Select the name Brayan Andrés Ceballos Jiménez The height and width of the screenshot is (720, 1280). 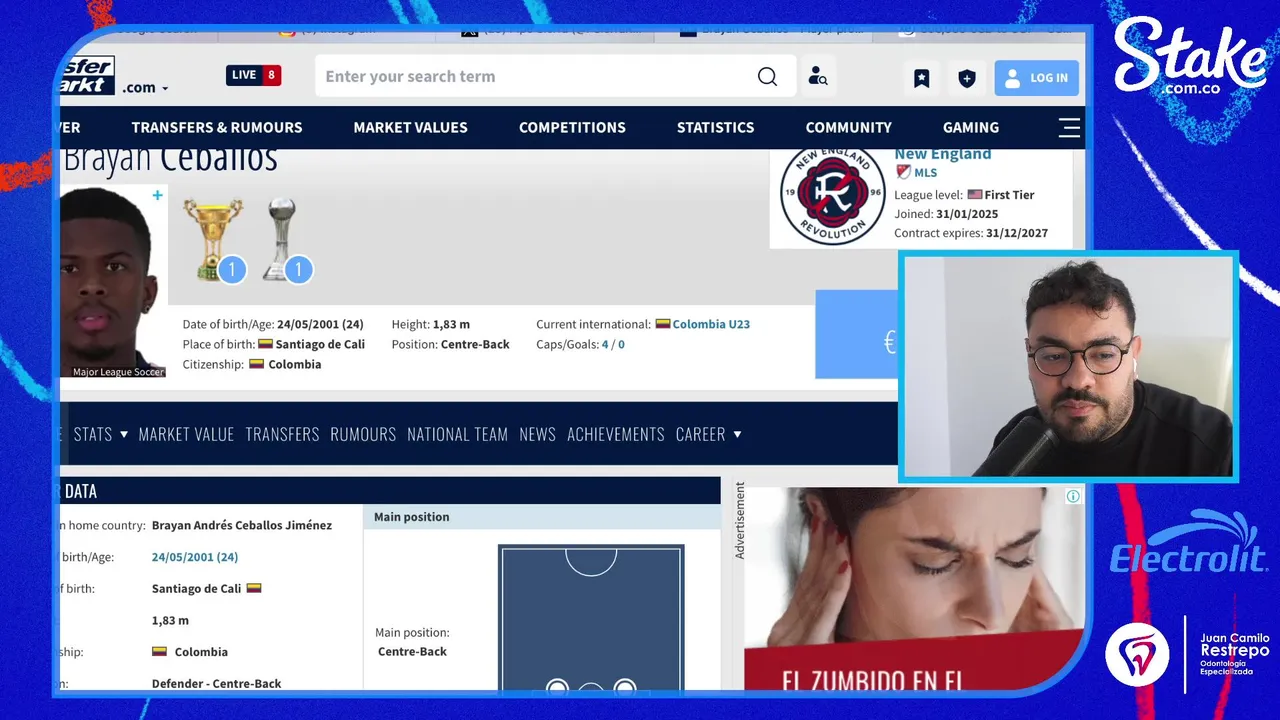pyautogui.click(x=242, y=525)
